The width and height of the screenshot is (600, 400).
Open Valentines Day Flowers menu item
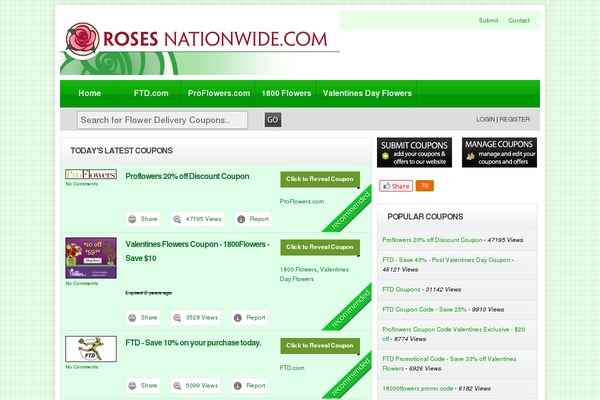[367, 93]
